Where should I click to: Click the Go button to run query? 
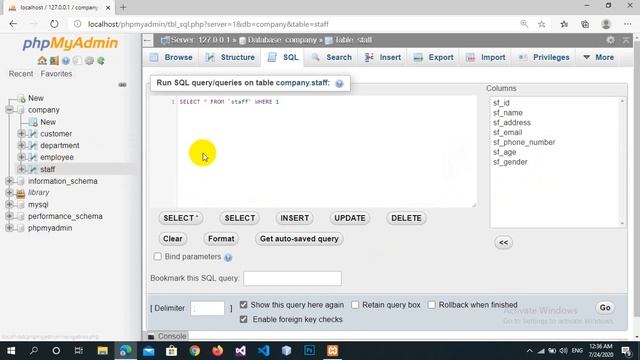coord(605,308)
